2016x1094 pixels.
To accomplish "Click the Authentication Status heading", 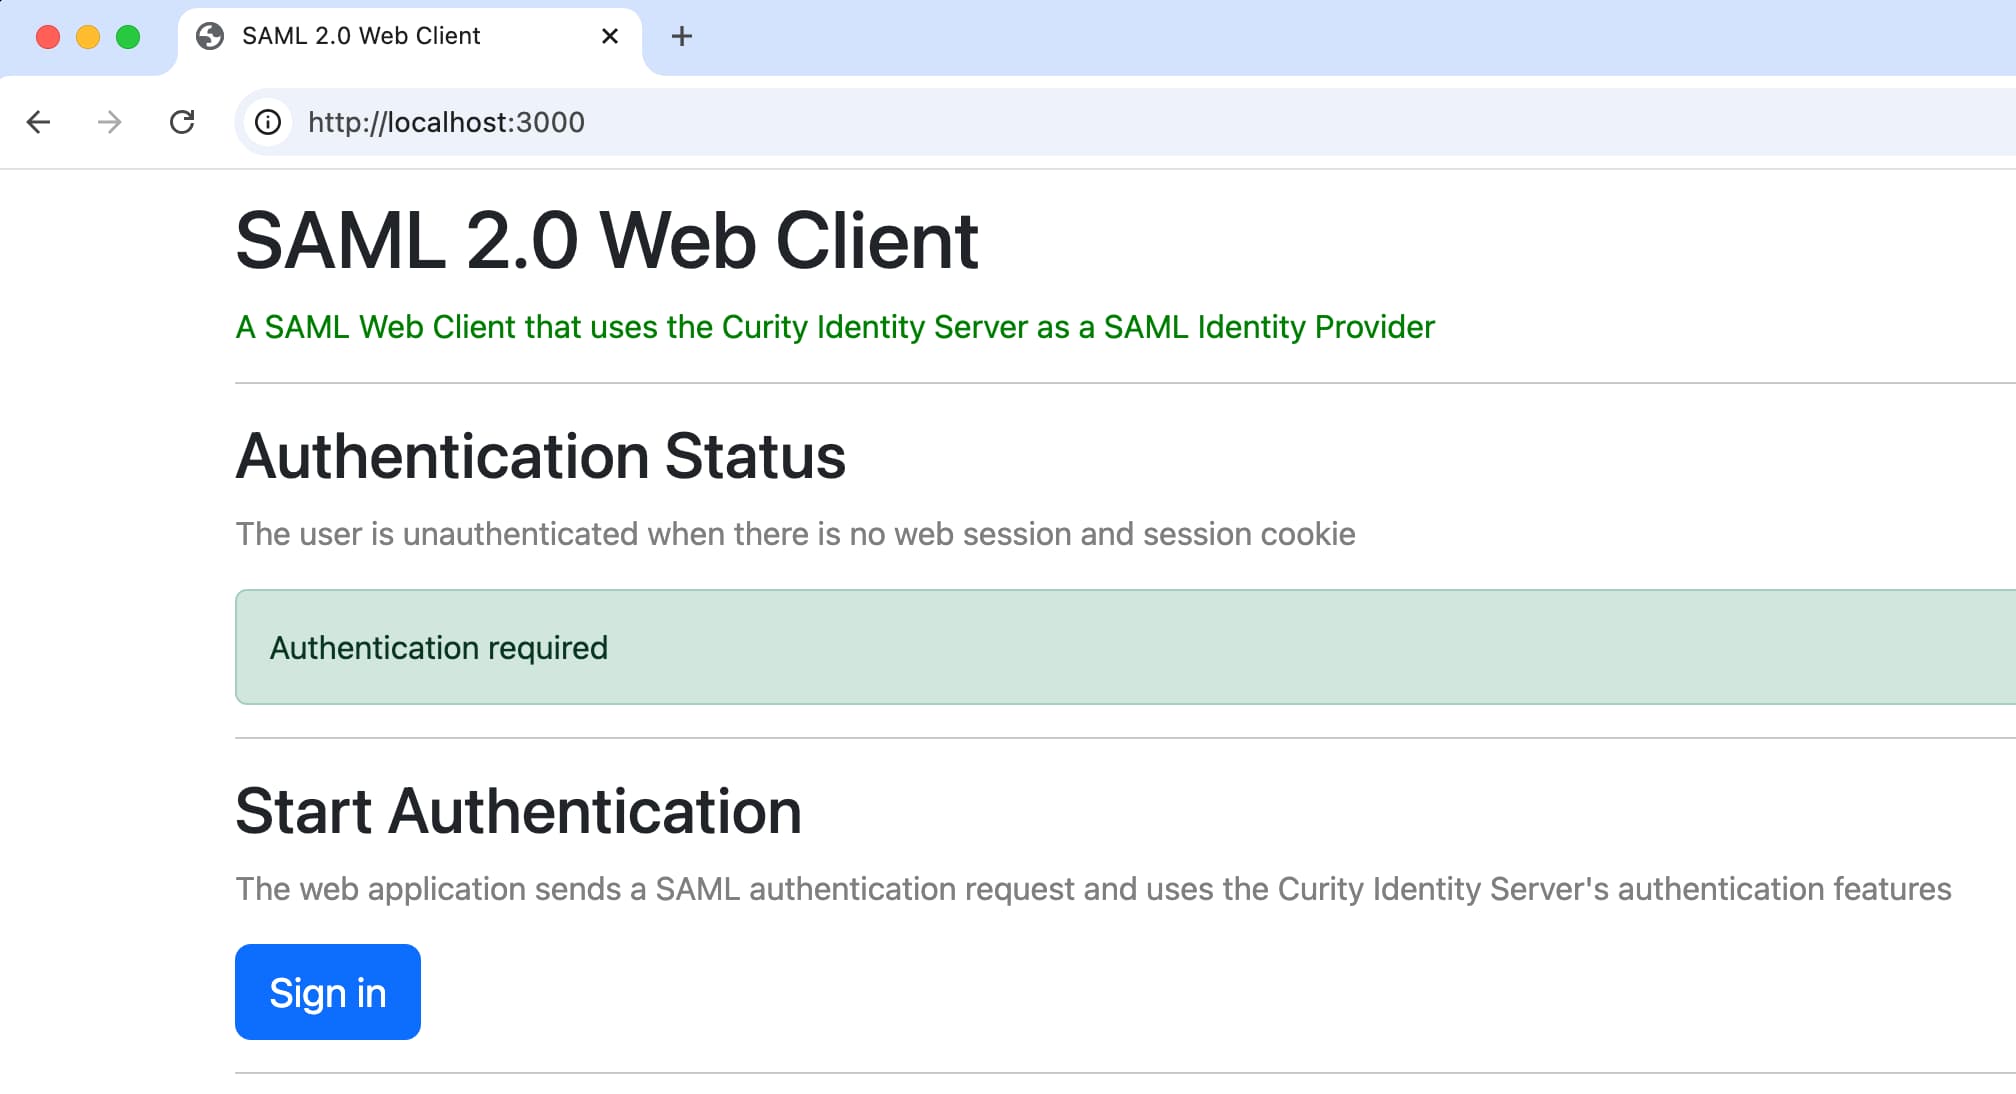I will coord(540,456).
